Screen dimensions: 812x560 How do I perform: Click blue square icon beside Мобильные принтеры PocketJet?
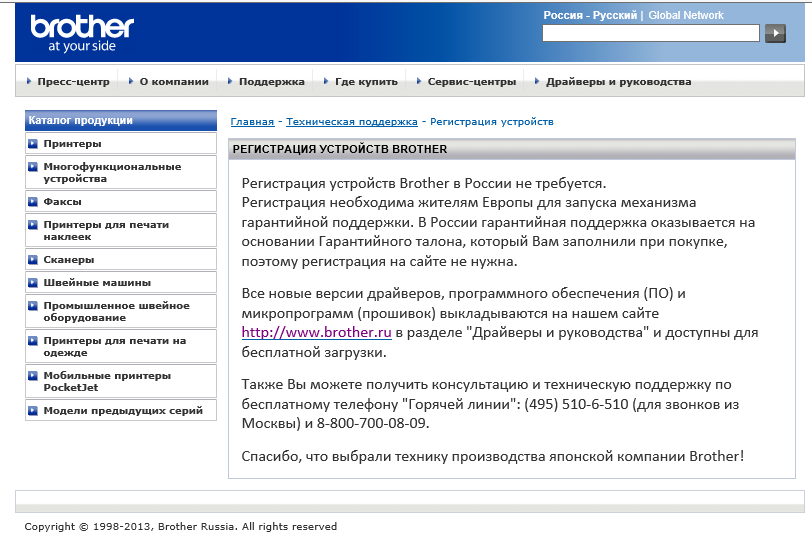point(33,375)
